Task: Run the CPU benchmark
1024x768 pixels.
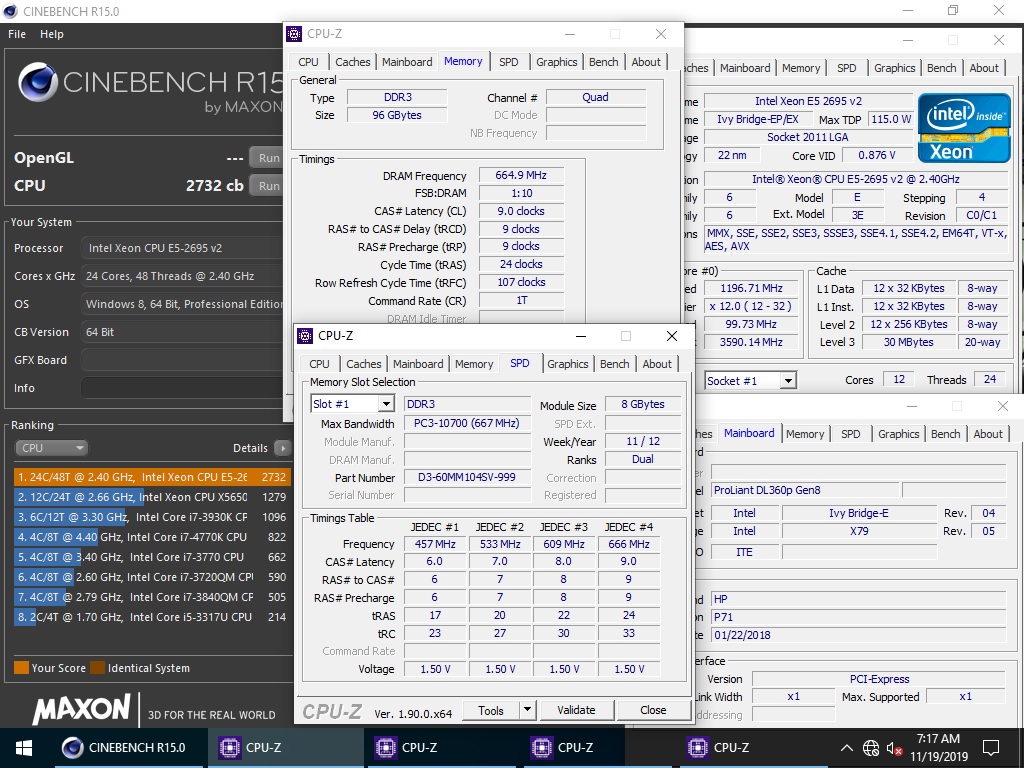Action: tap(268, 186)
